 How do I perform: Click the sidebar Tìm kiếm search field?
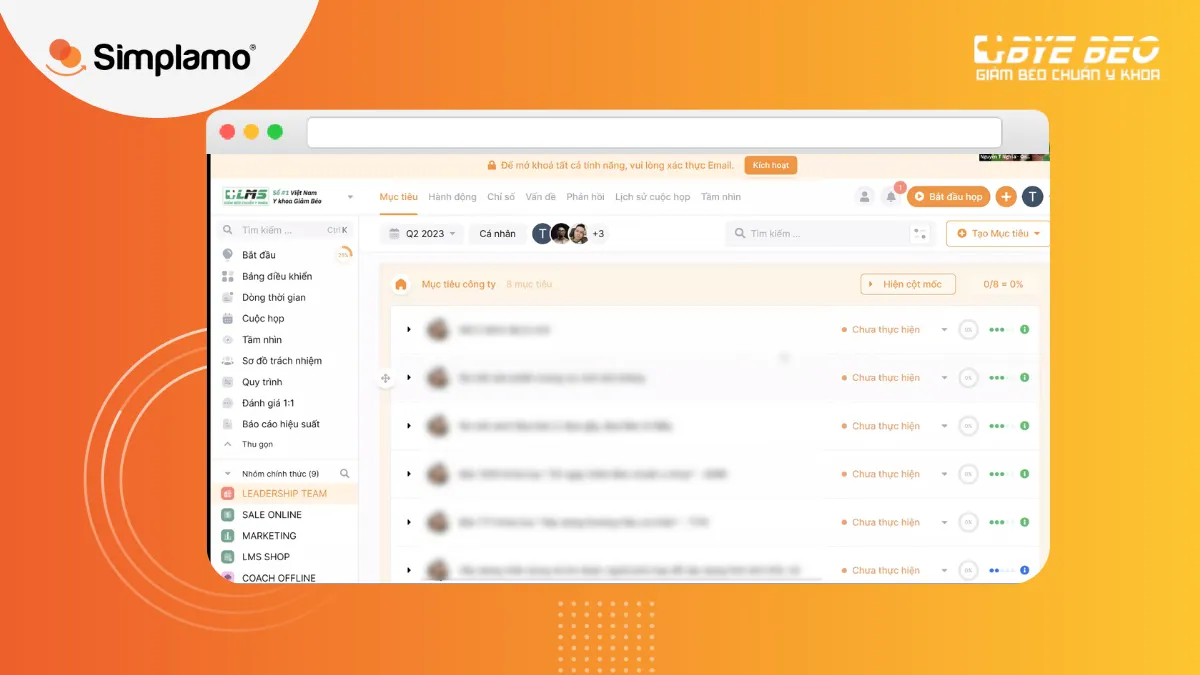pos(287,230)
